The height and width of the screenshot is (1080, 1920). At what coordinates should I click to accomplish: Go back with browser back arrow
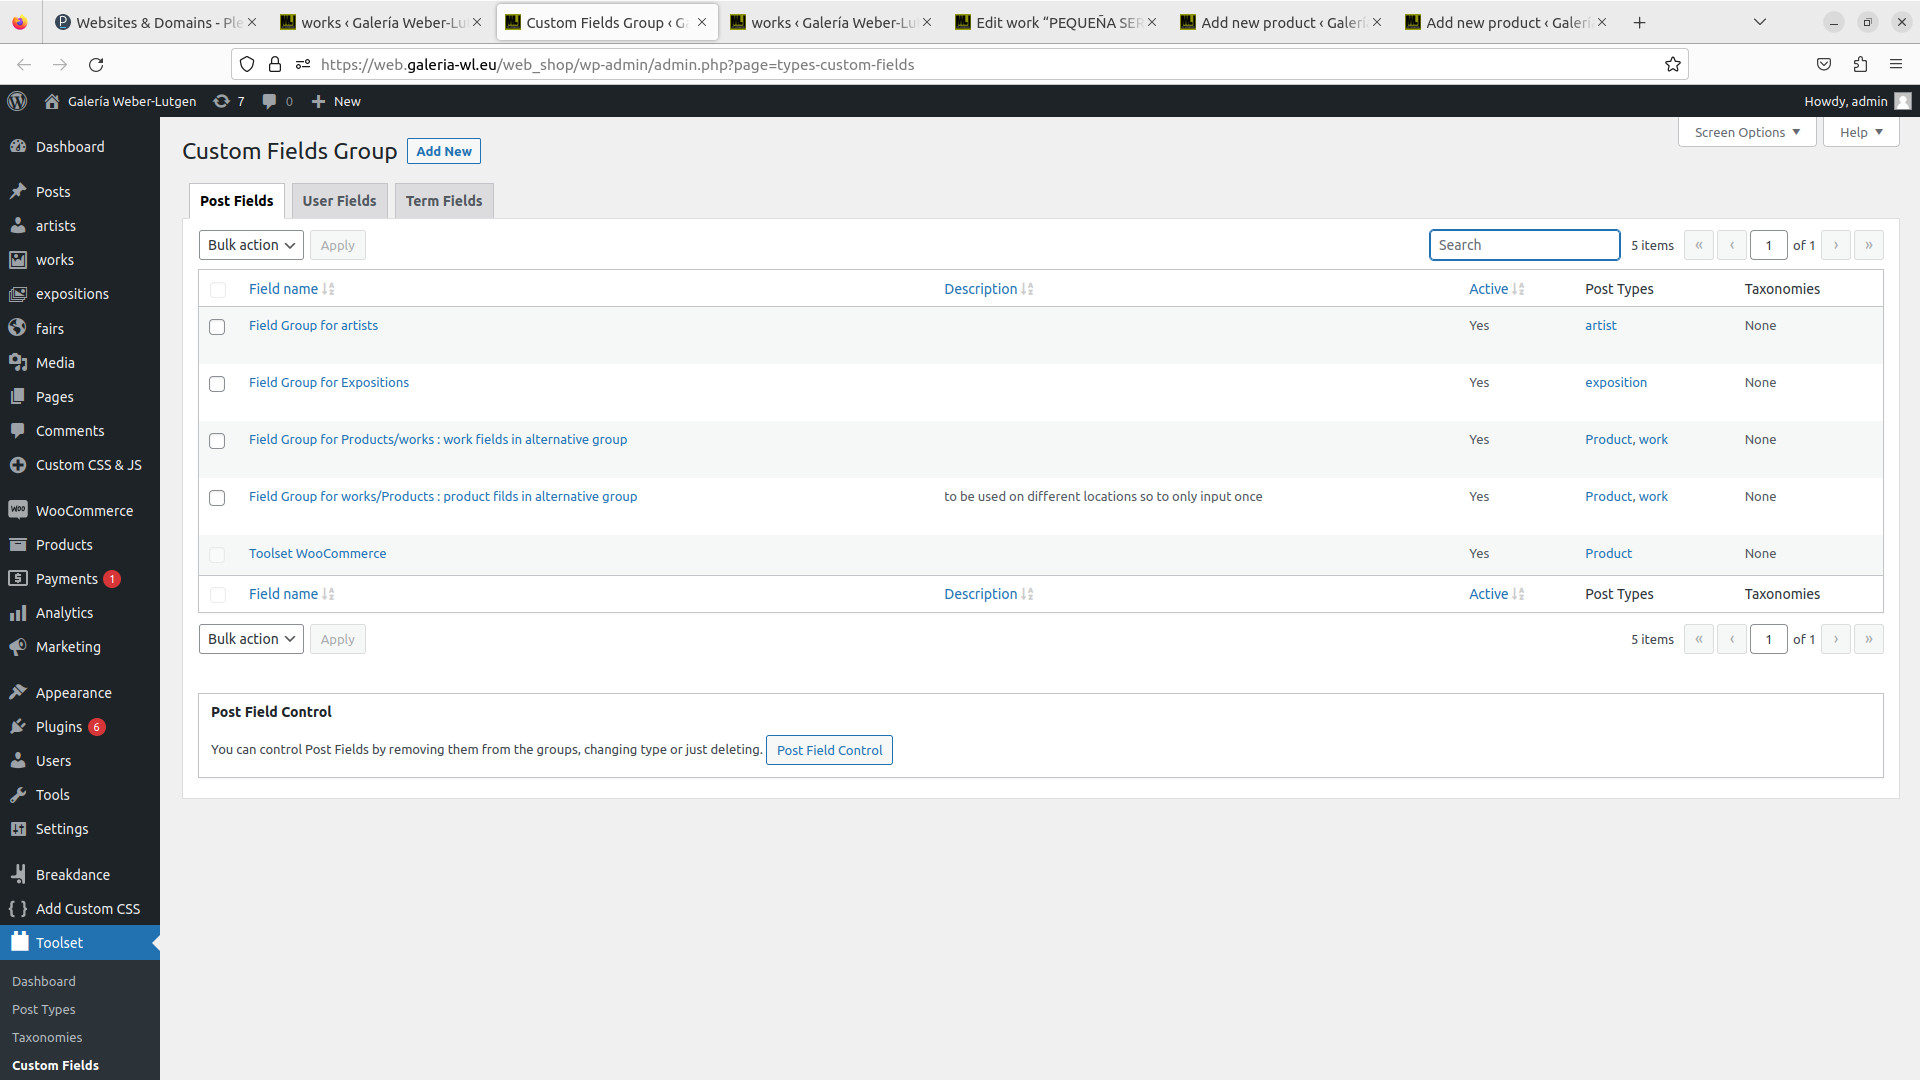click(24, 64)
